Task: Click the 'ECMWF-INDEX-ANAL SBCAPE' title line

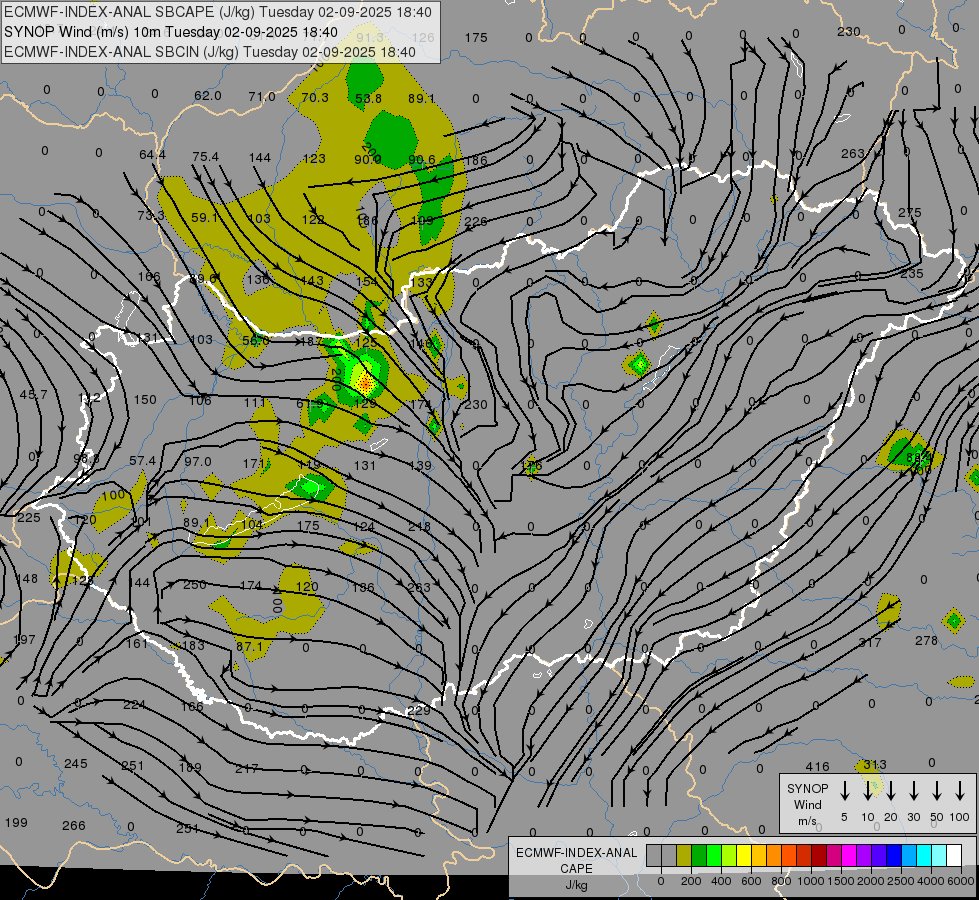Action: [x=217, y=12]
